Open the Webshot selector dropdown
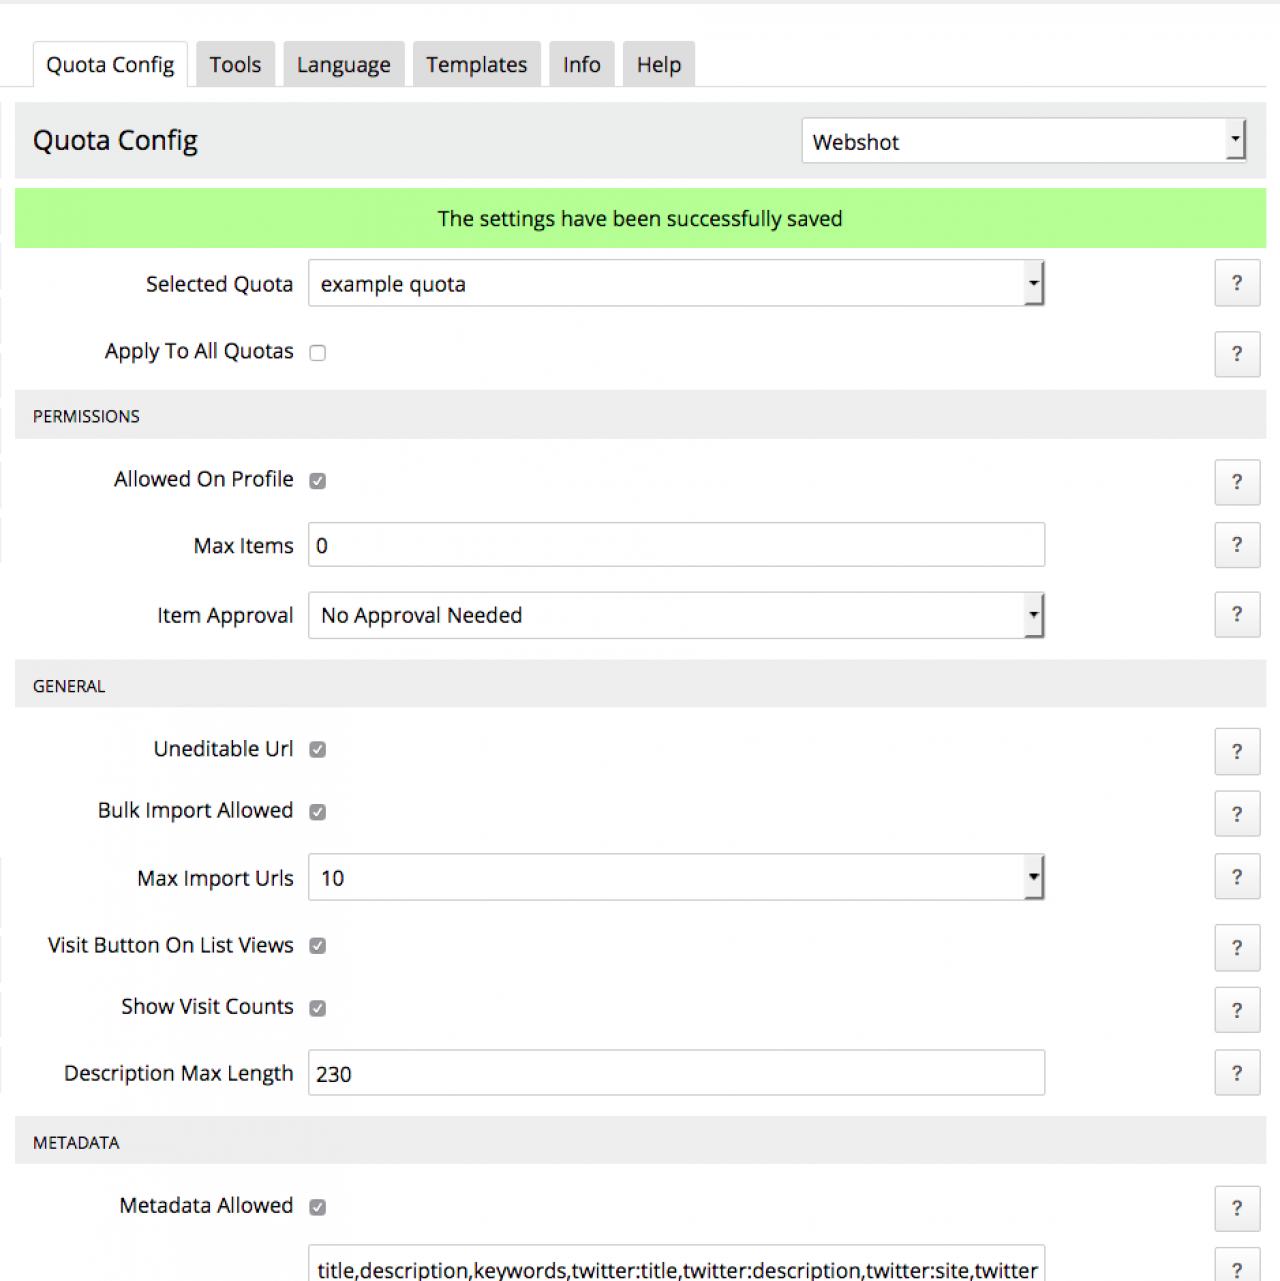Image resolution: width=1280 pixels, height=1281 pixels. click(1023, 142)
